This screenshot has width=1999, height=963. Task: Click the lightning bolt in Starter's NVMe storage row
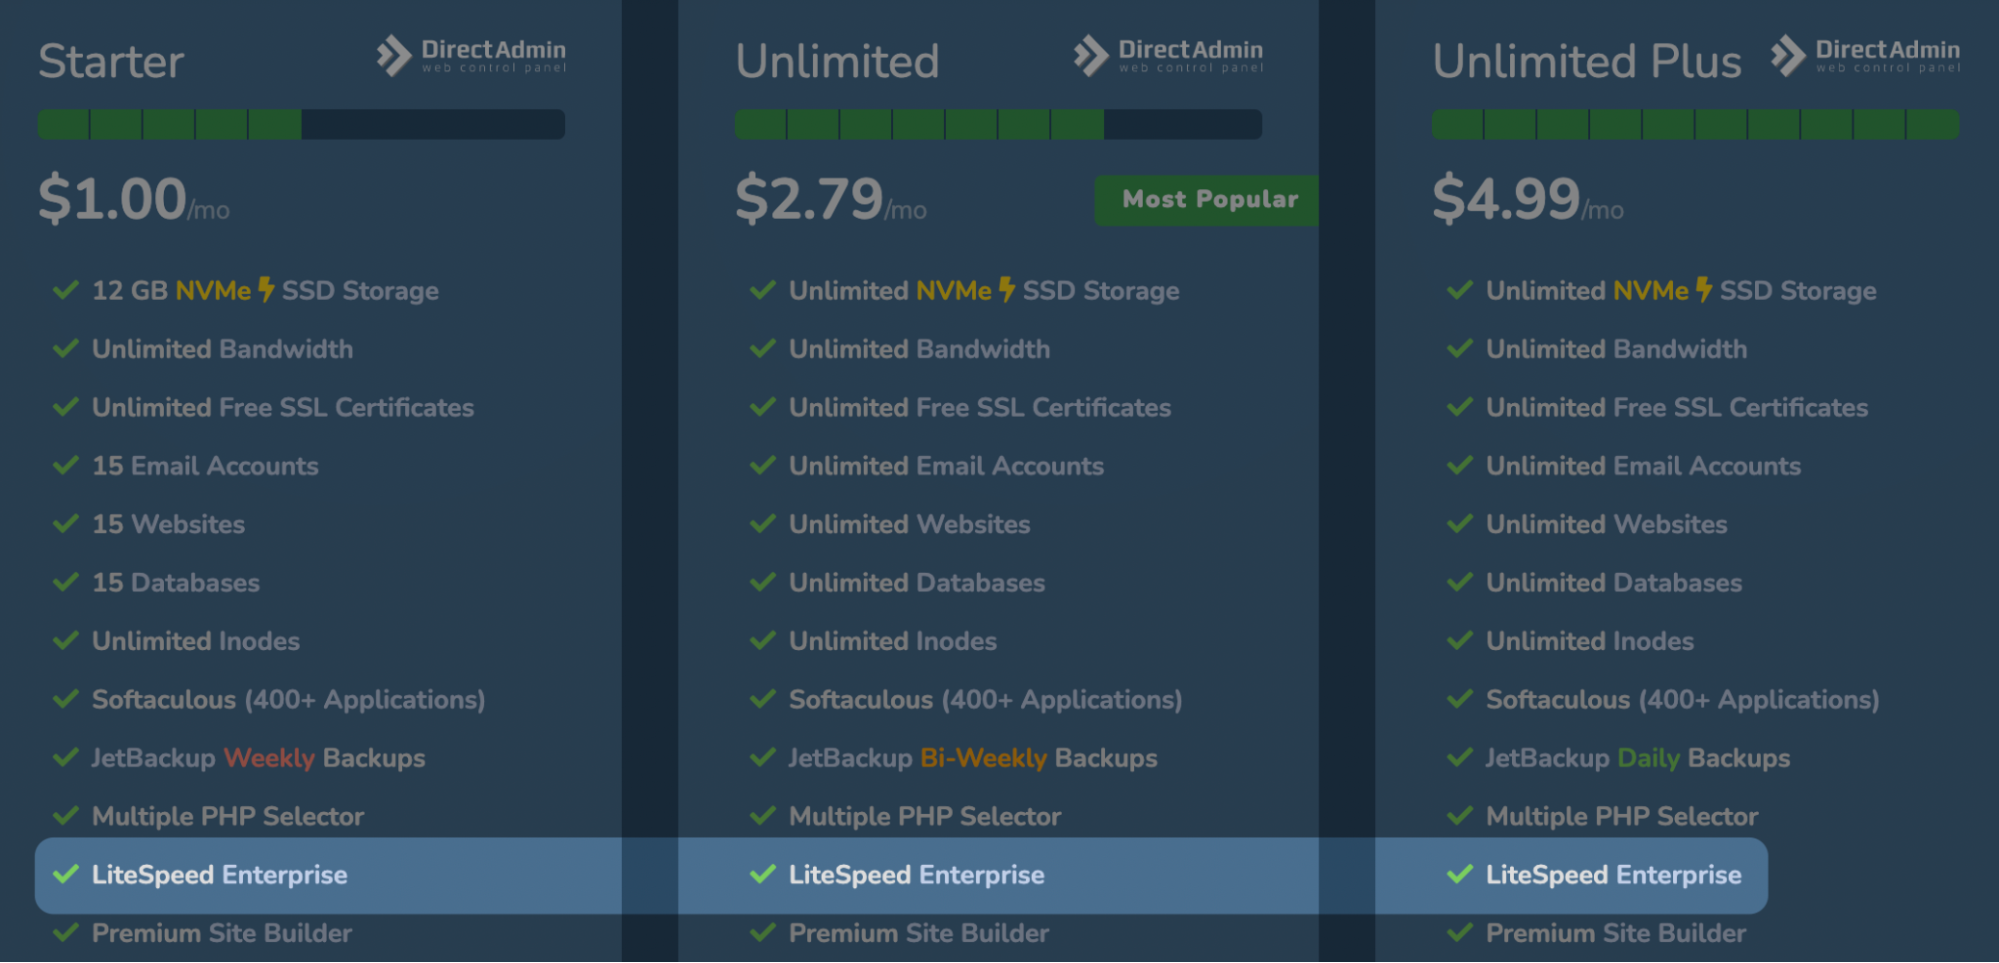pyautogui.click(x=266, y=289)
